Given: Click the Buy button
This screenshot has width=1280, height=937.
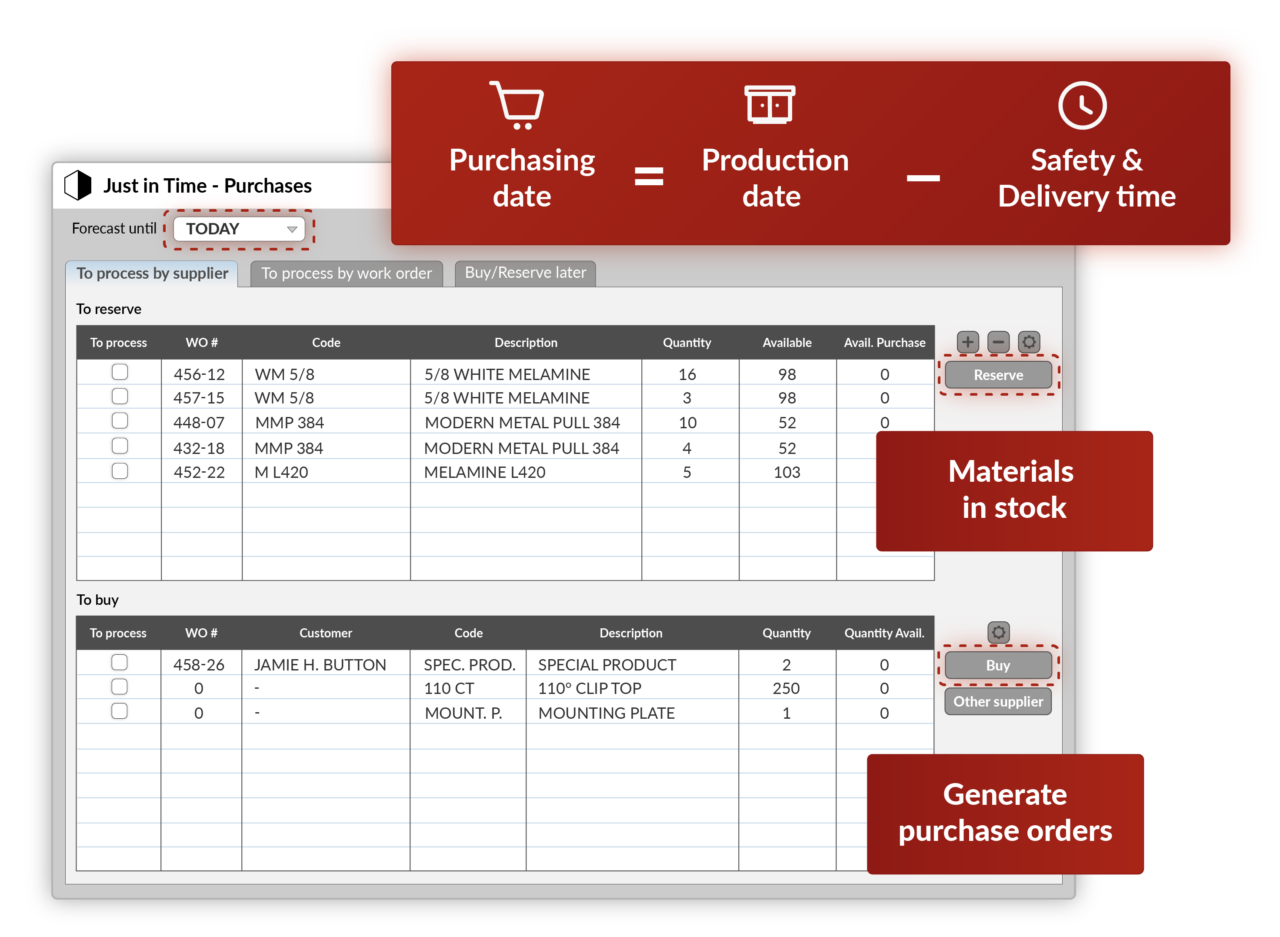Looking at the screenshot, I should [998, 666].
